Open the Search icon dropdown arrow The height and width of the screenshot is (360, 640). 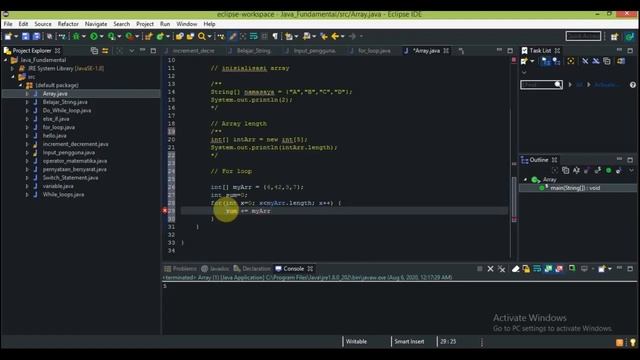point(209,36)
